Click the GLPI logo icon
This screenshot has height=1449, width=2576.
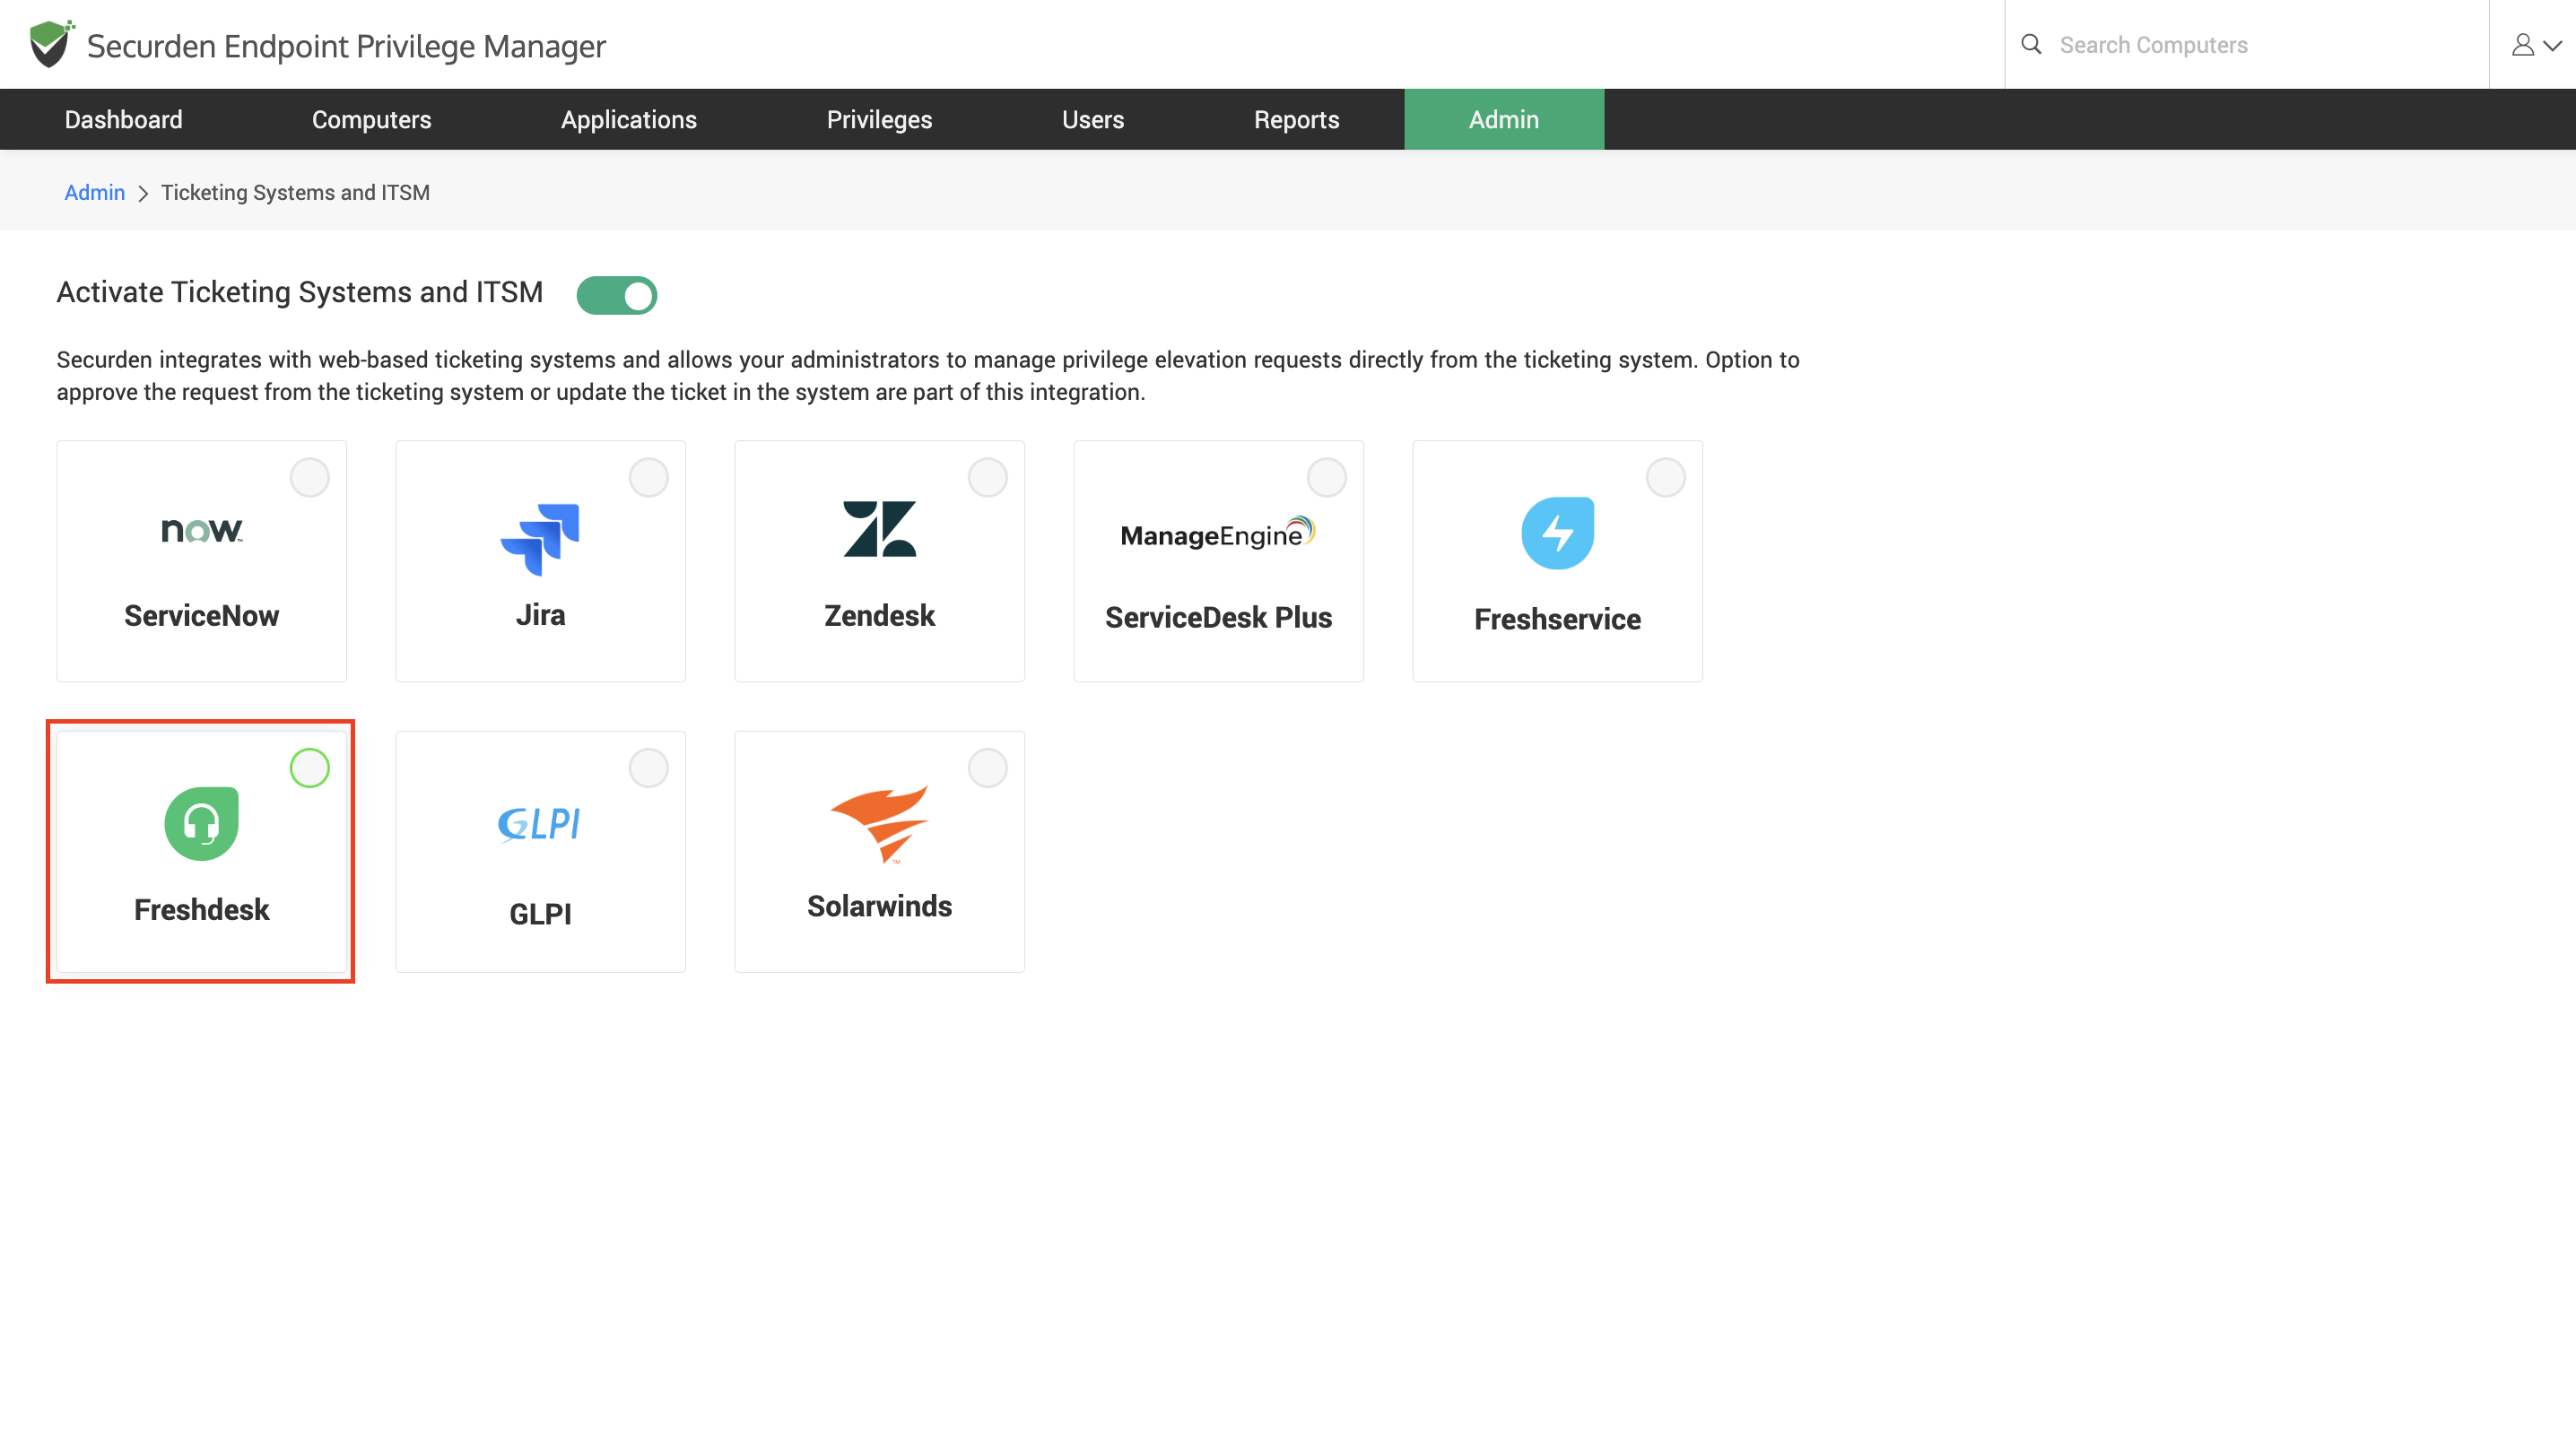tap(540, 824)
